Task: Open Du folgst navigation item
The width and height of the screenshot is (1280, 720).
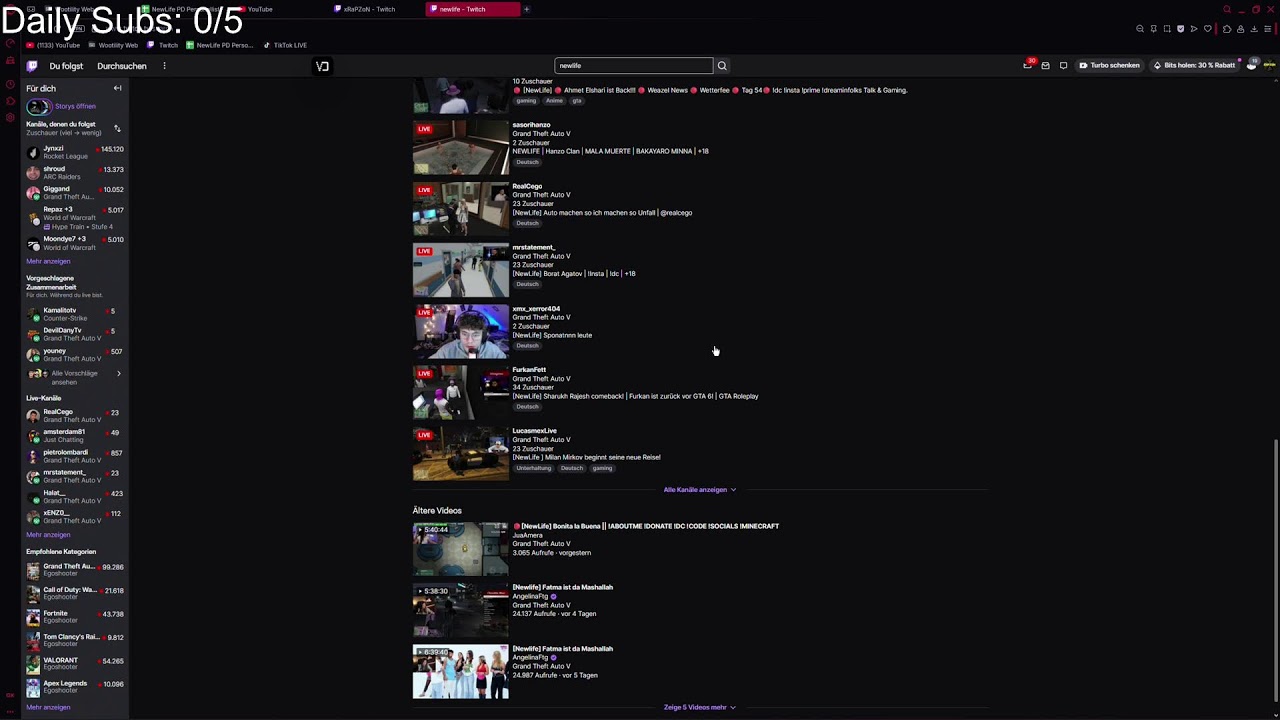Action: (x=66, y=66)
